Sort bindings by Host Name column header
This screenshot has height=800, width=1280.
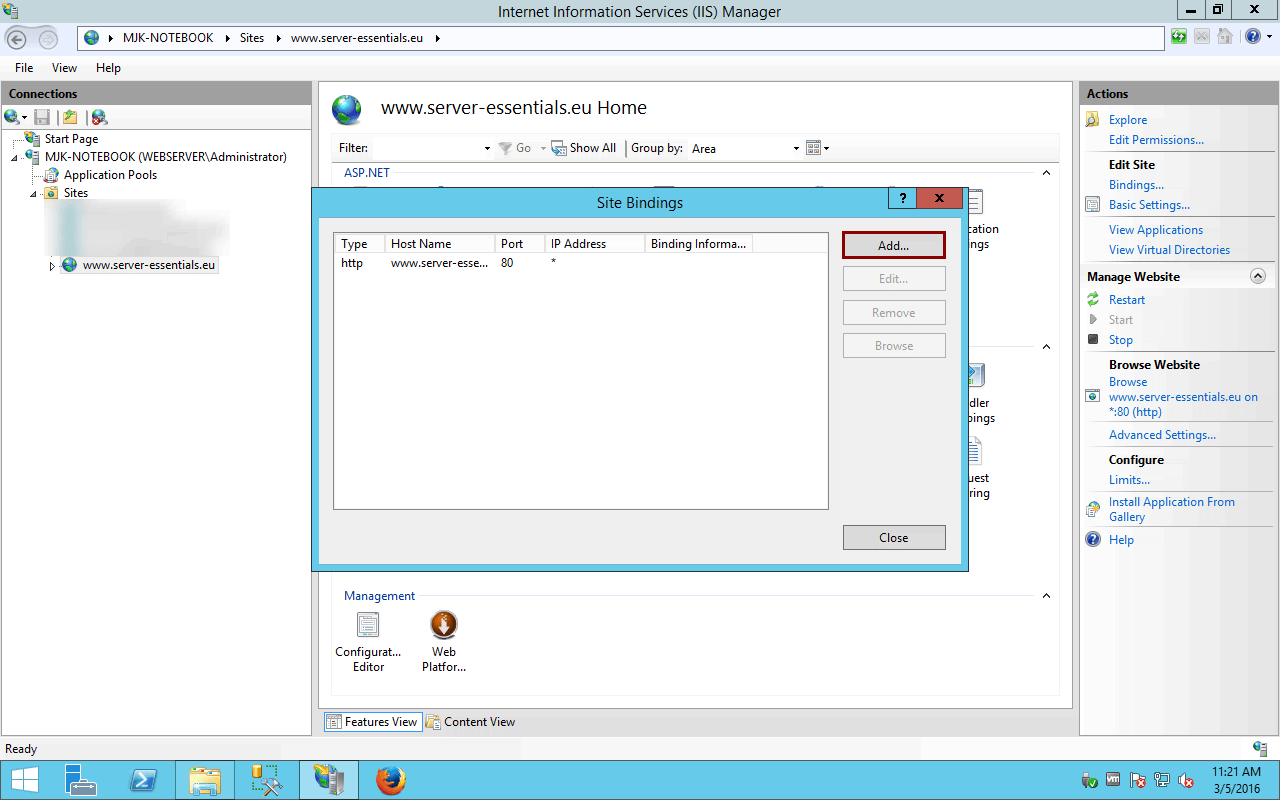(439, 244)
